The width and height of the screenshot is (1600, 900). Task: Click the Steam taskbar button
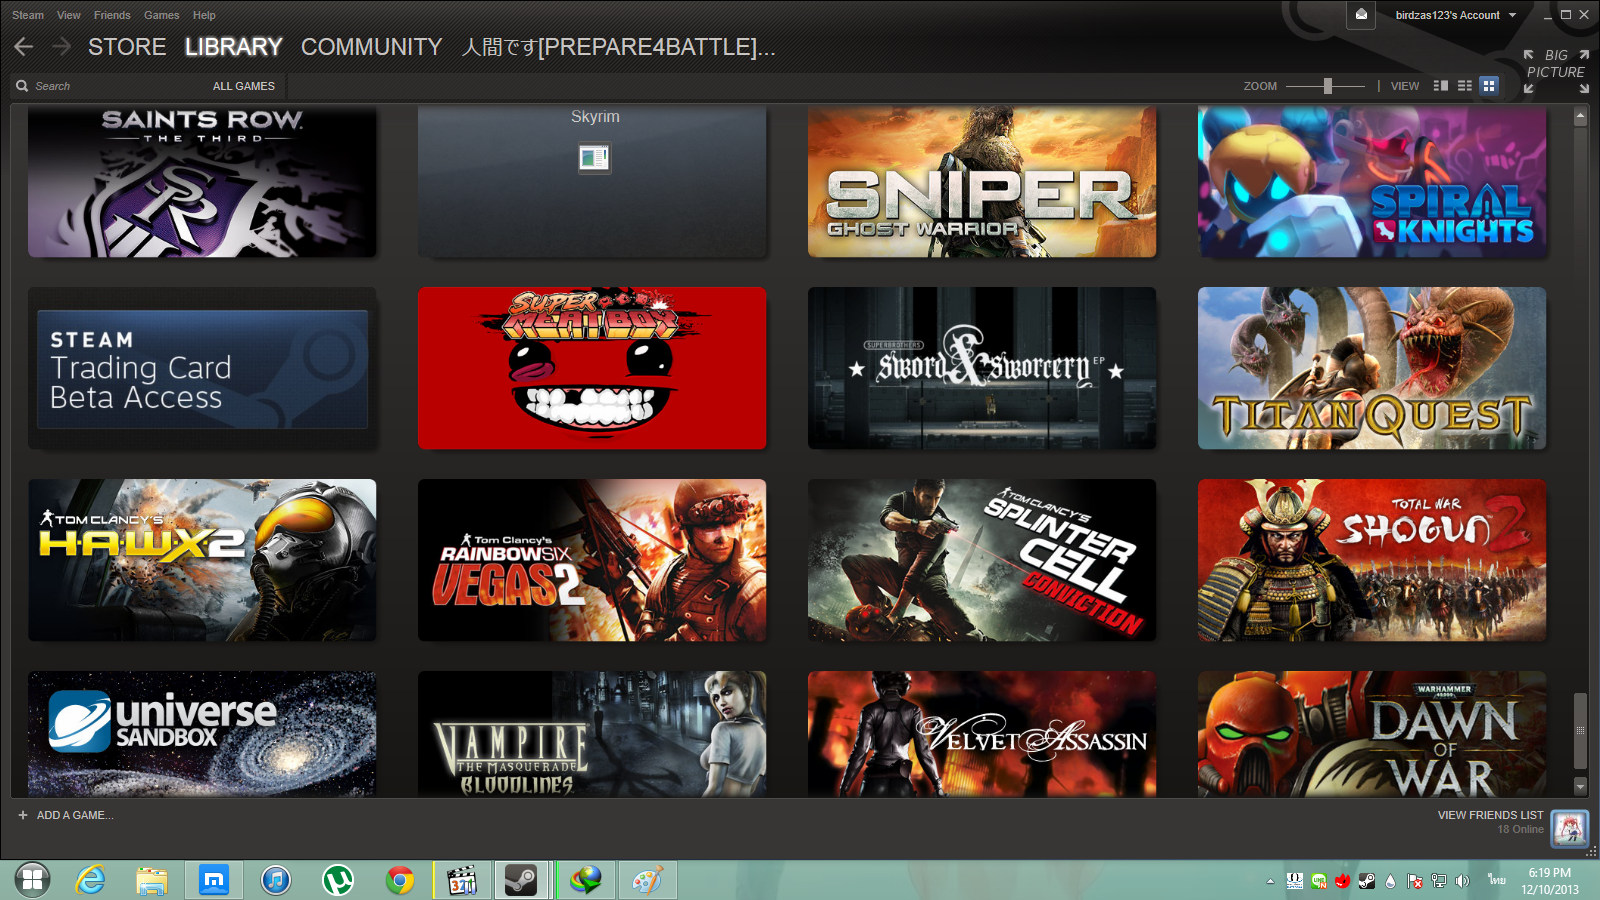[521, 880]
